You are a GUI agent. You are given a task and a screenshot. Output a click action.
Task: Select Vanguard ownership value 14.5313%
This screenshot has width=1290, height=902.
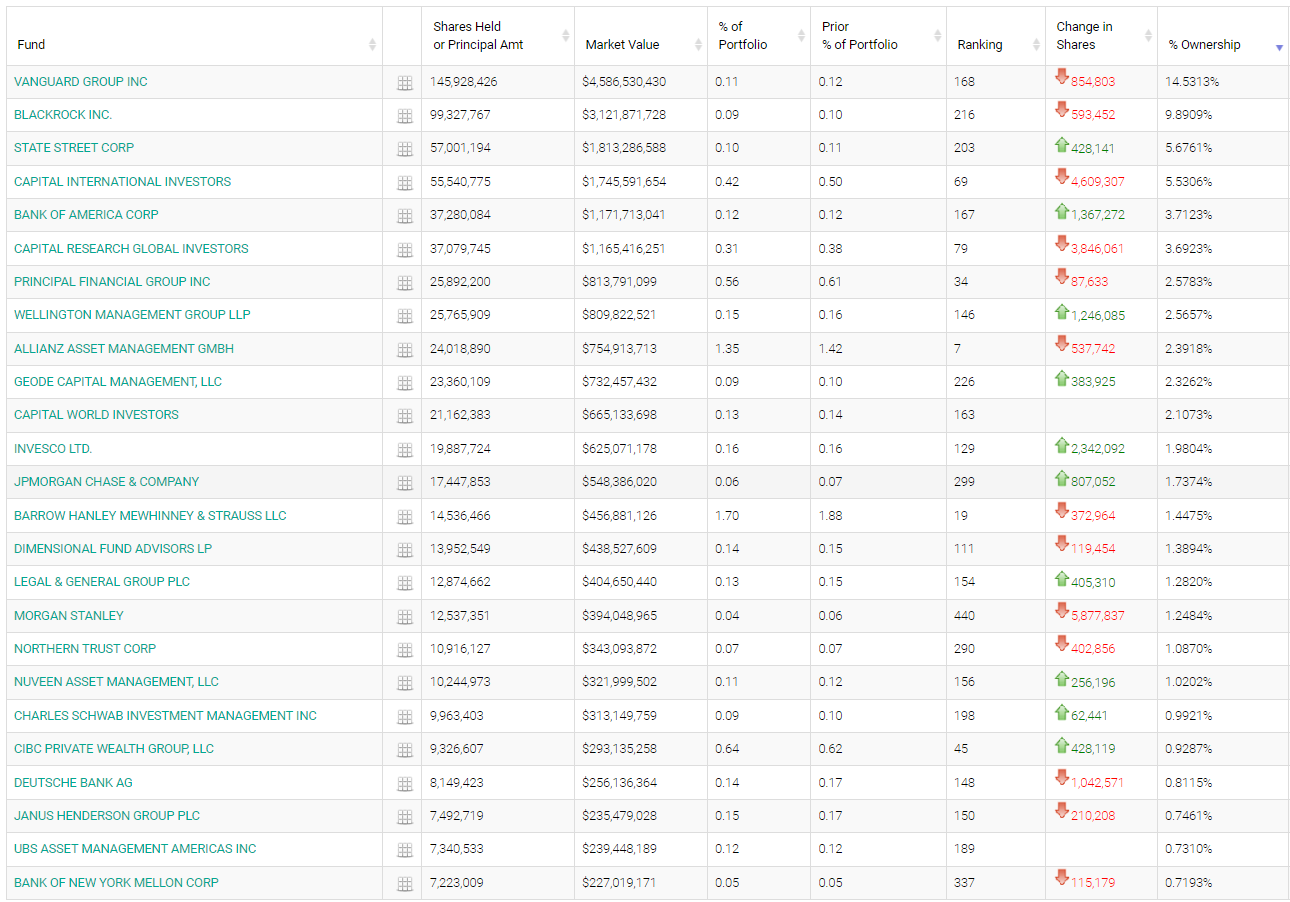[x=1192, y=82]
